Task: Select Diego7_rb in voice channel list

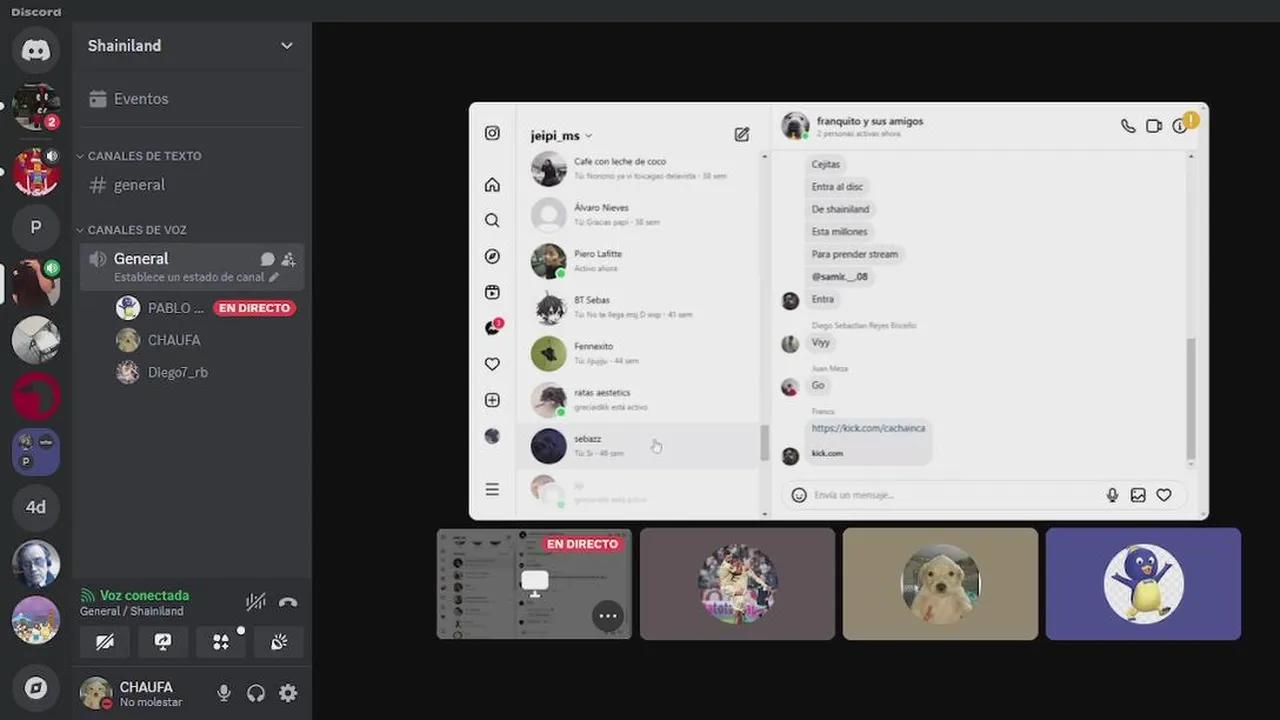Action: 208,372
